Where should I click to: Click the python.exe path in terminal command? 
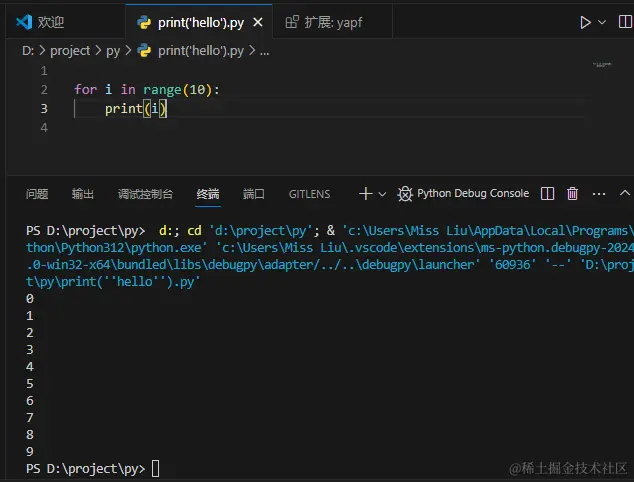pyautogui.click(x=116, y=247)
